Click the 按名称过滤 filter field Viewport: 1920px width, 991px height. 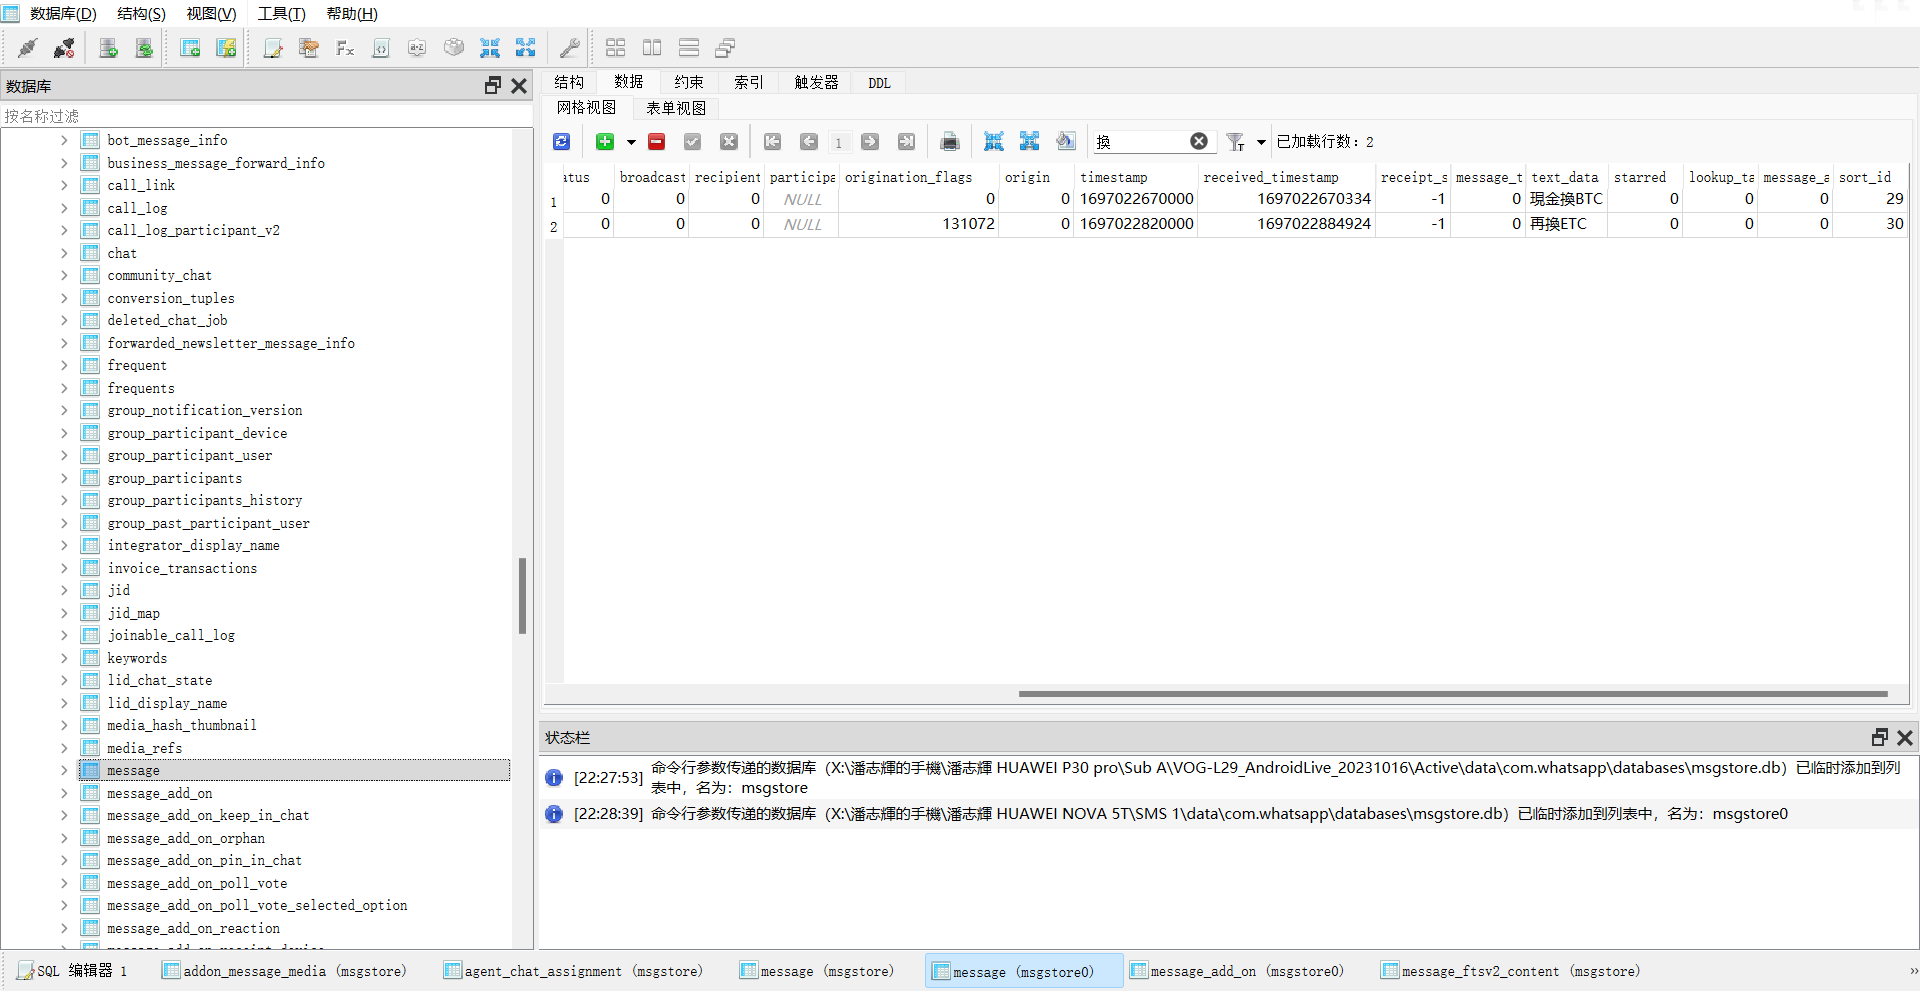266,116
